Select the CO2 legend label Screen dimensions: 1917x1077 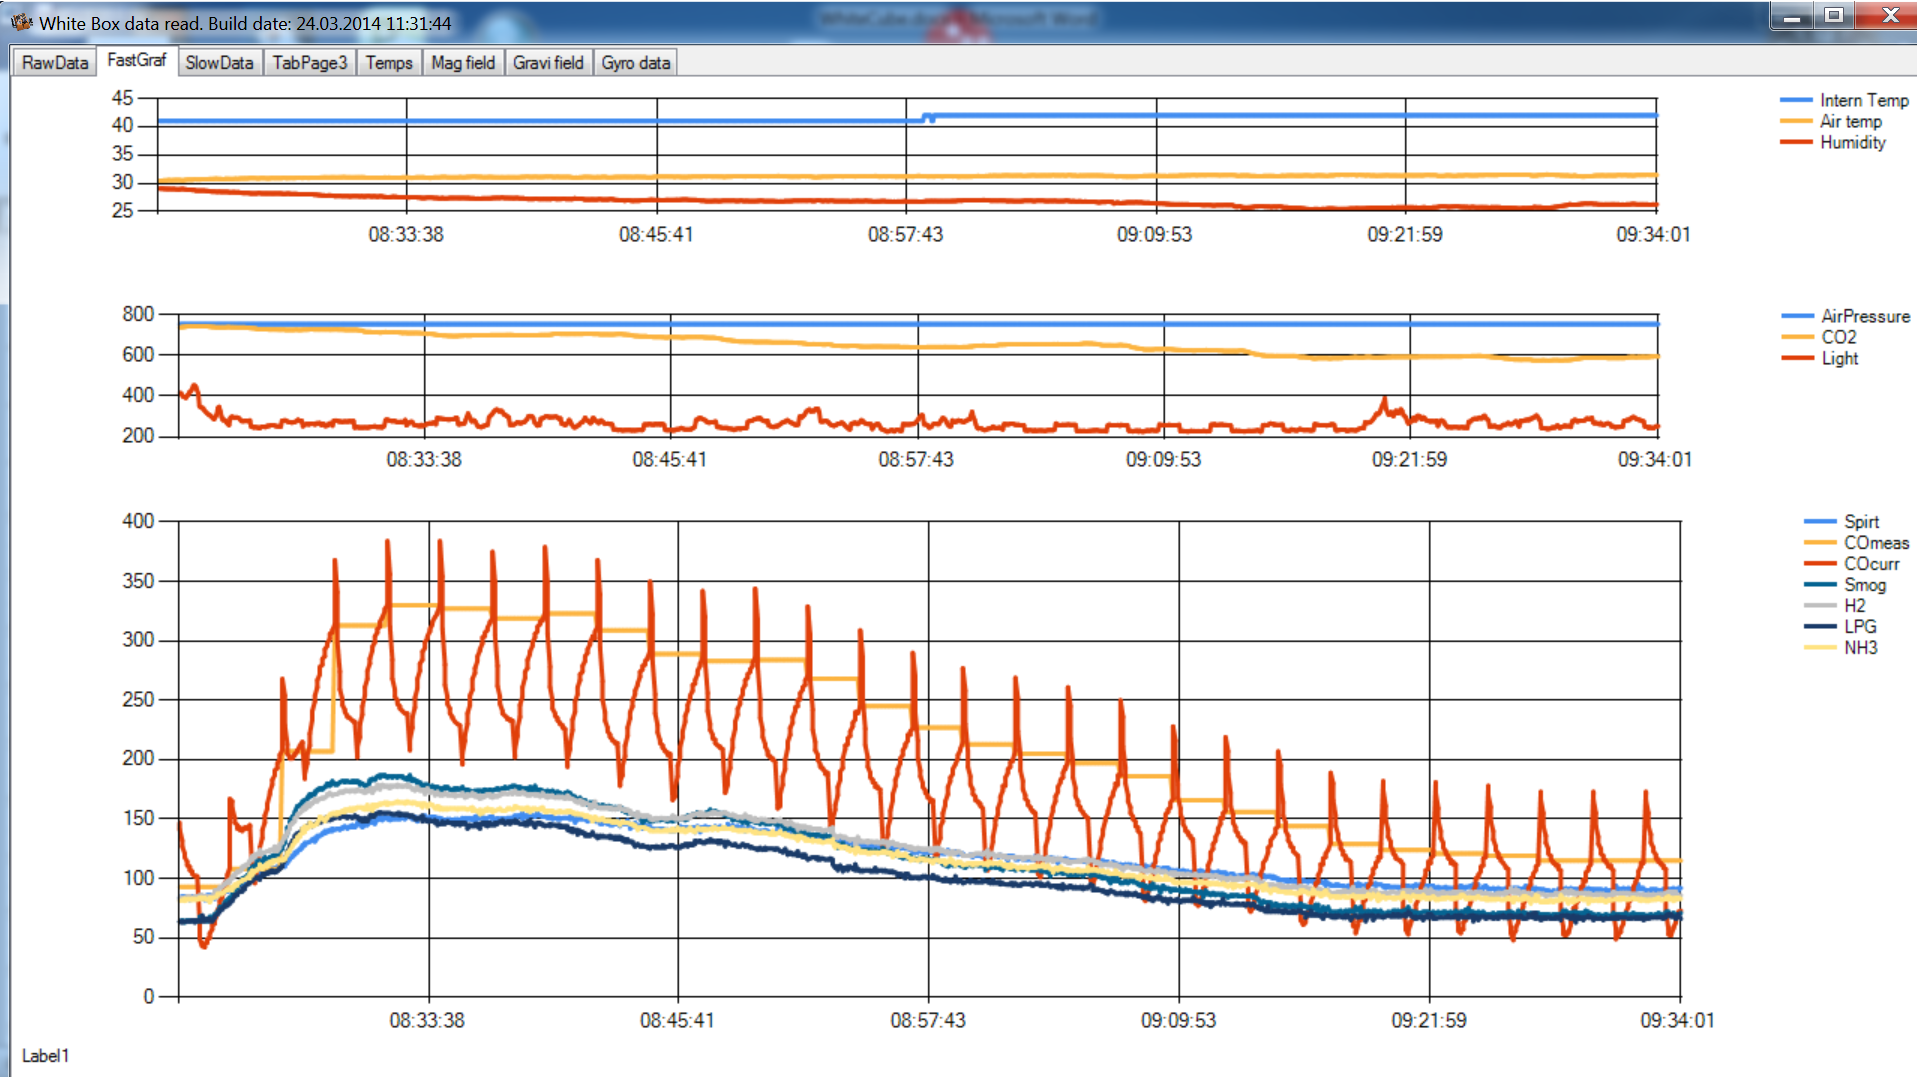click(1839, 337)
